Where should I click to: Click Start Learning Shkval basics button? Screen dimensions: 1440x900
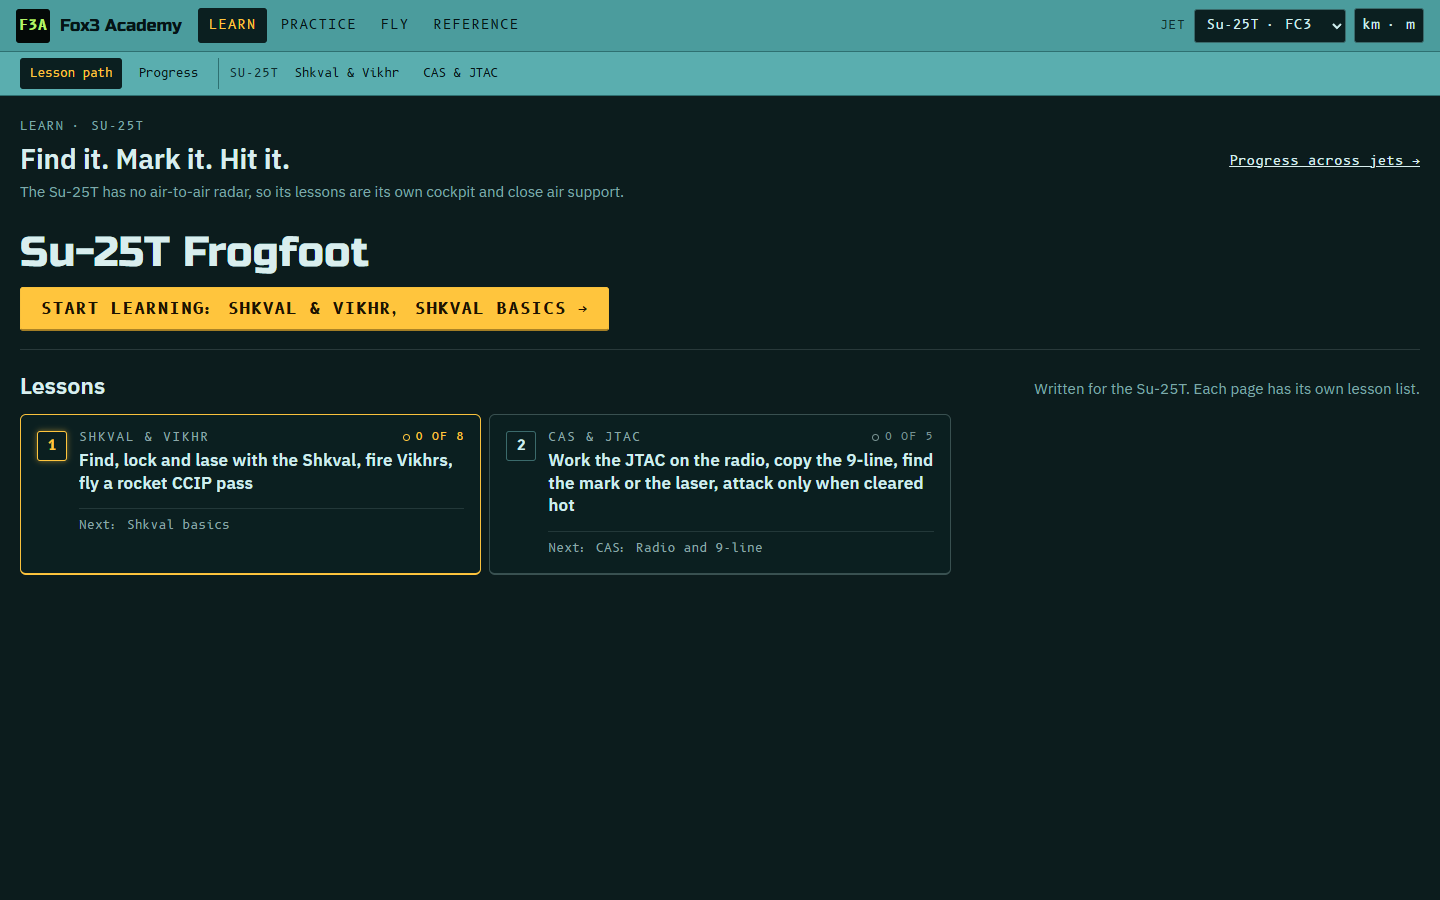point(314,309)
